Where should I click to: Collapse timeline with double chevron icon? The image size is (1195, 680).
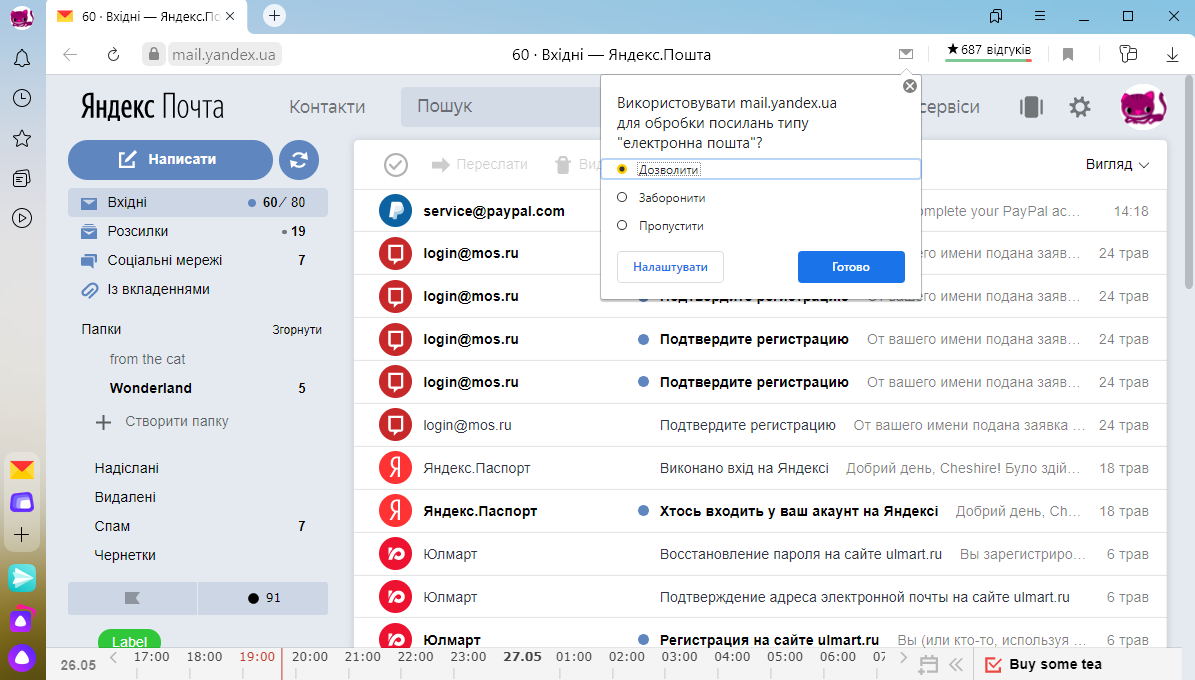pyautogui.click(x=956, y=664)
